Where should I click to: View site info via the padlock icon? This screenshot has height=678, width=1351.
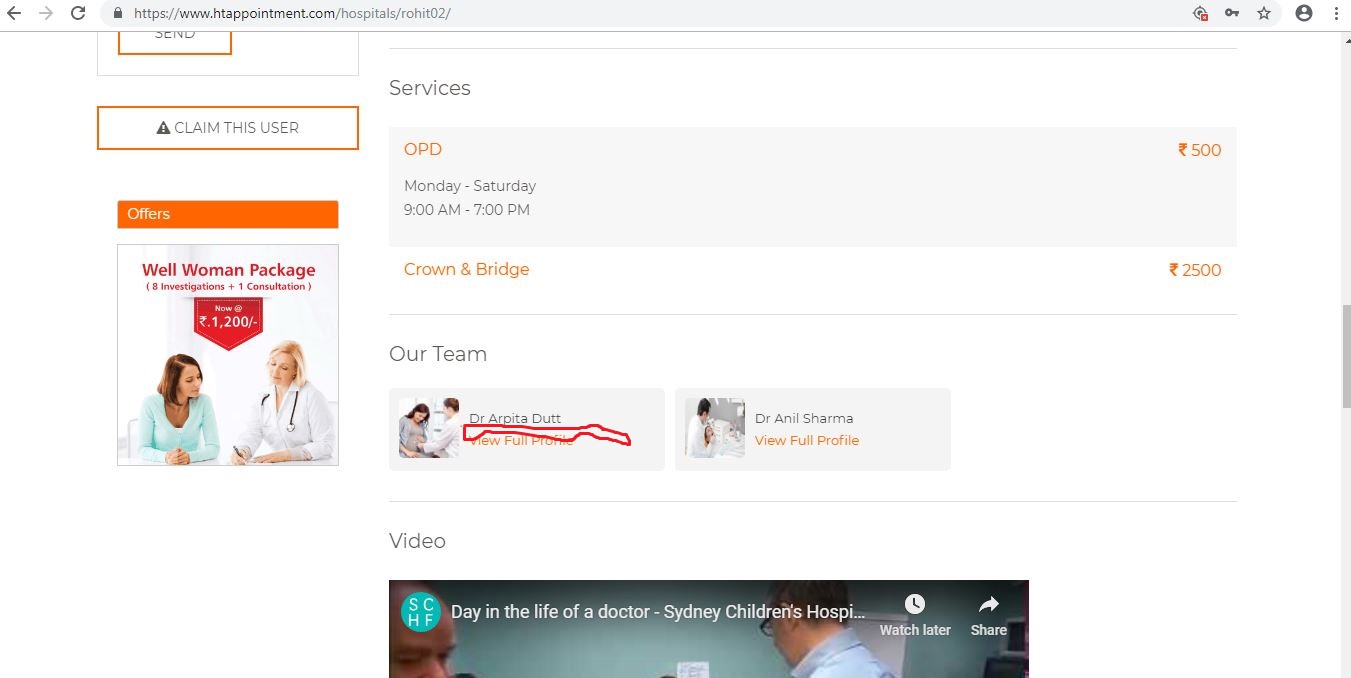[118, 14]
